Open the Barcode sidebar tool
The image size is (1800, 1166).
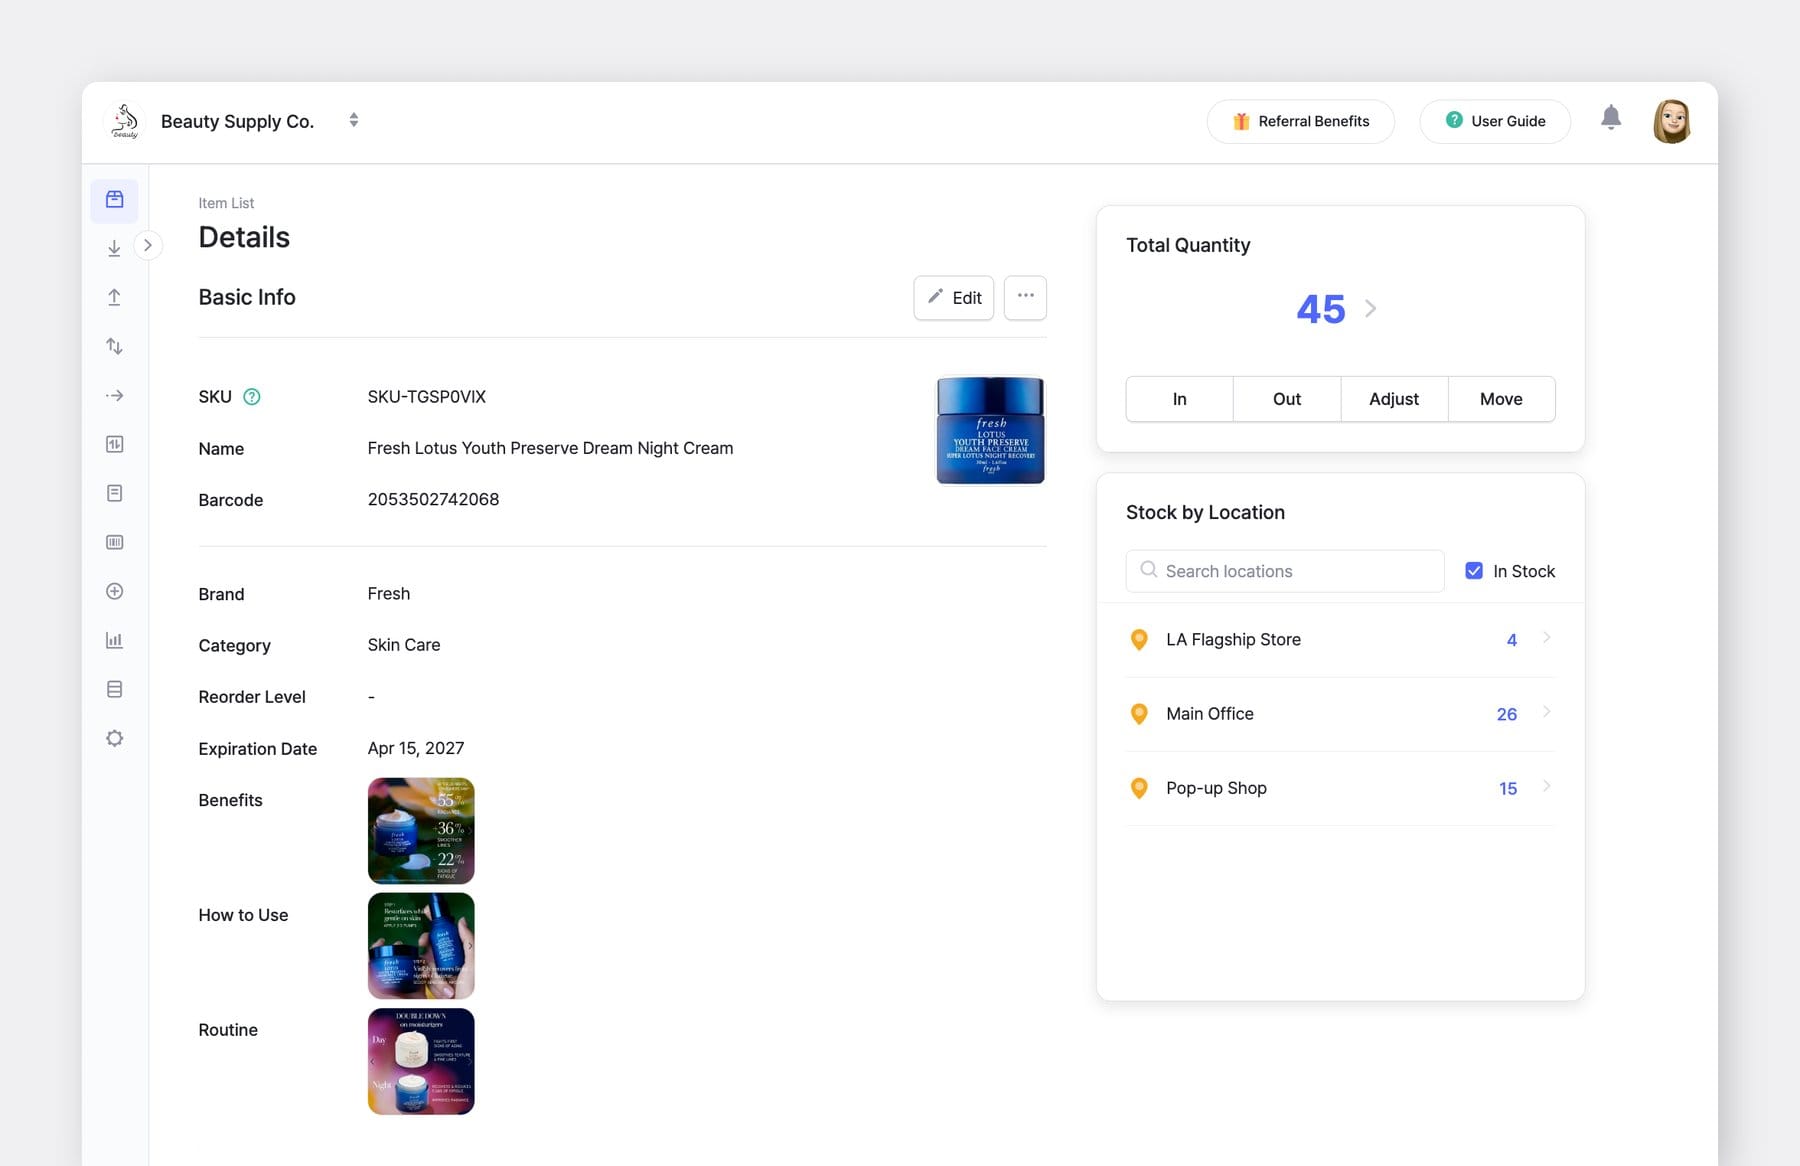click(114, 542)
